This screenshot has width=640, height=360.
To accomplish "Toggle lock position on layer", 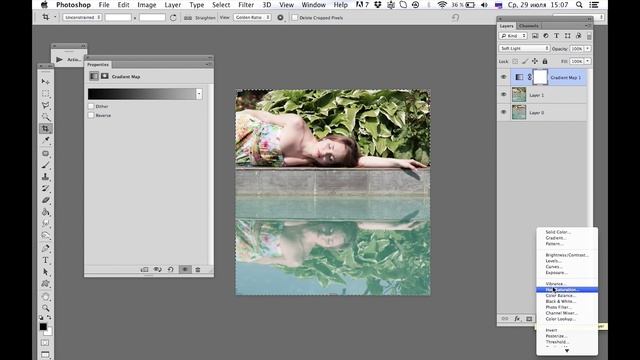I will coord(535,61).
